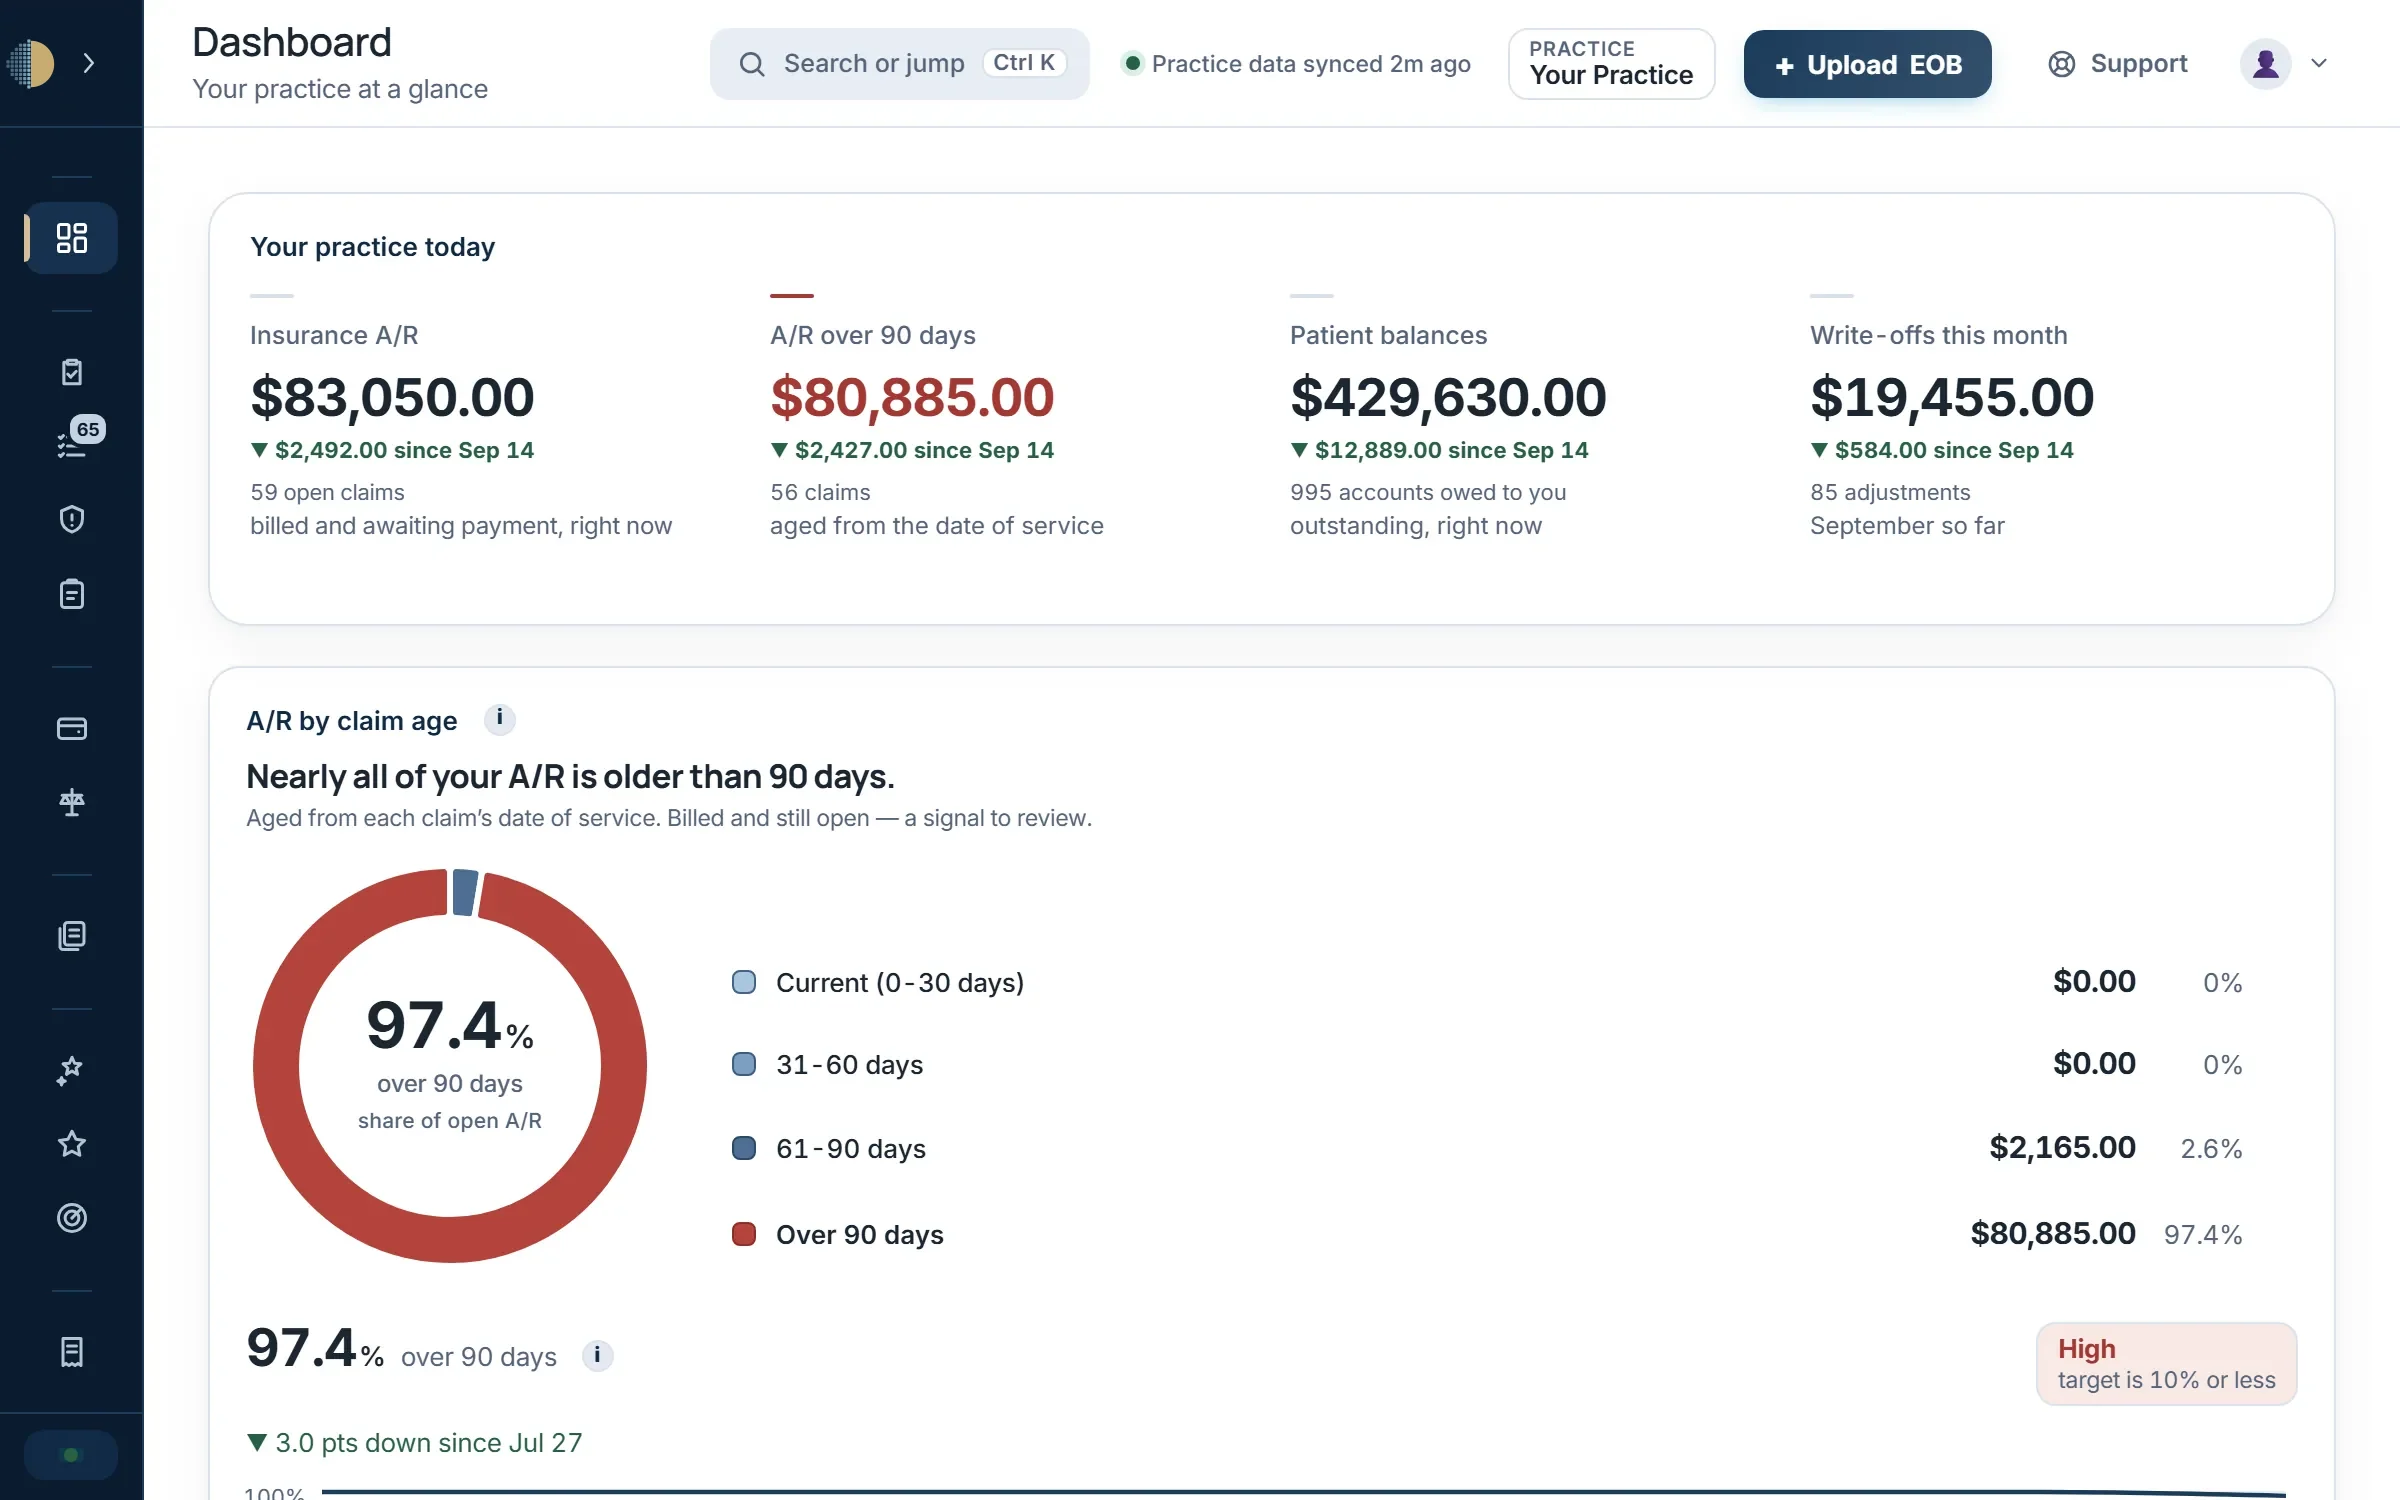Viewport: 2400px width, 1500px height.
Task: Open the receipt icon in sidebar
Action: (71, 1352)
